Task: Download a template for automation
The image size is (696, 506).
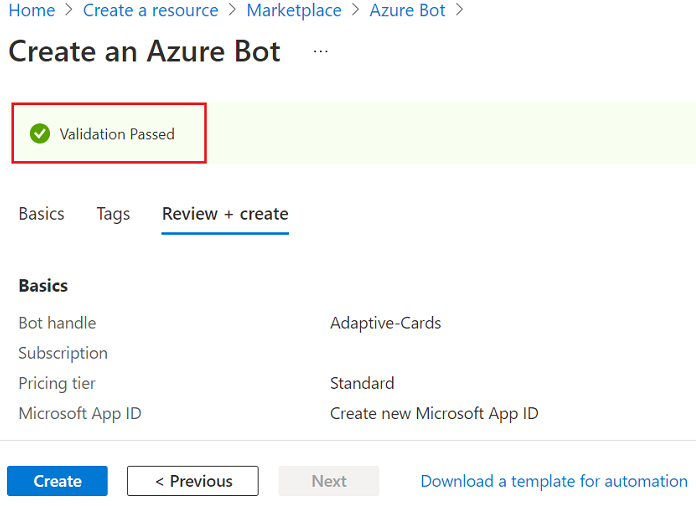Action: click(x=554, y=481)
